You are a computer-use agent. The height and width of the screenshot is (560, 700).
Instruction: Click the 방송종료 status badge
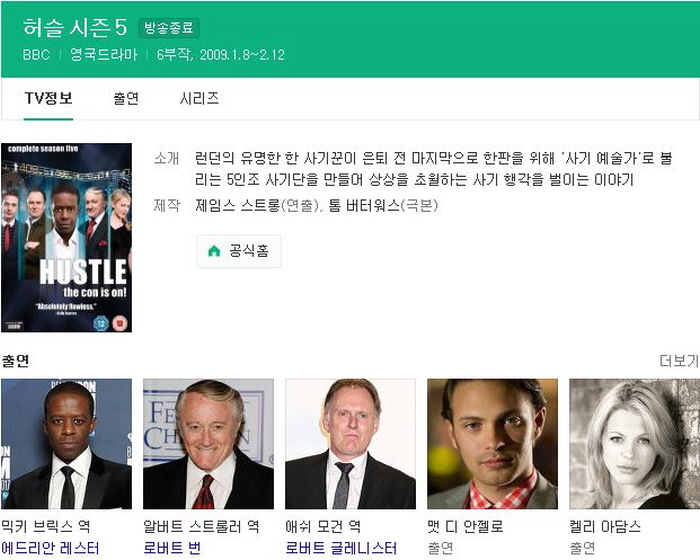coord(169,28)
